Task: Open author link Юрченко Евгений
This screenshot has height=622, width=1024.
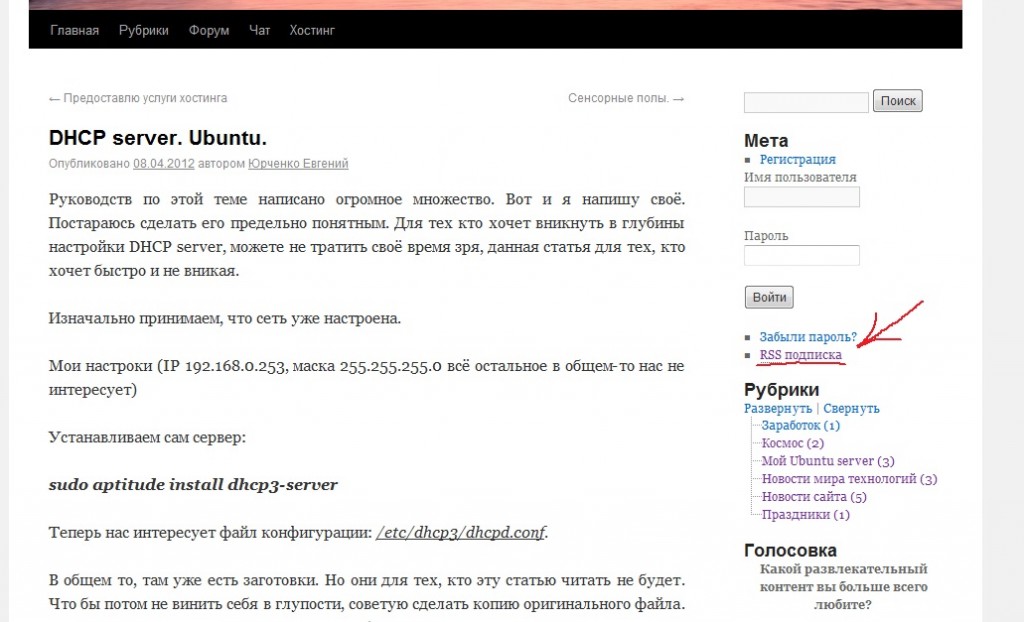Action: pos(298,163)
